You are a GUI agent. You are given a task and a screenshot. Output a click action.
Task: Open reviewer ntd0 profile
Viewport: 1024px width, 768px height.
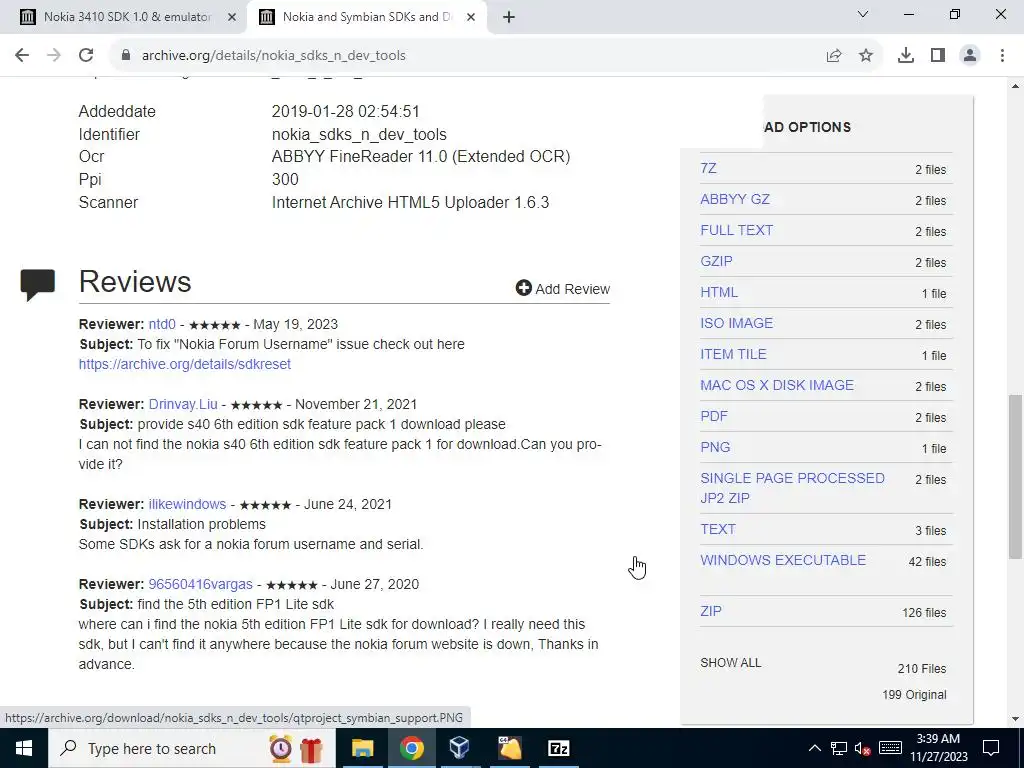(x=162, y=324)
